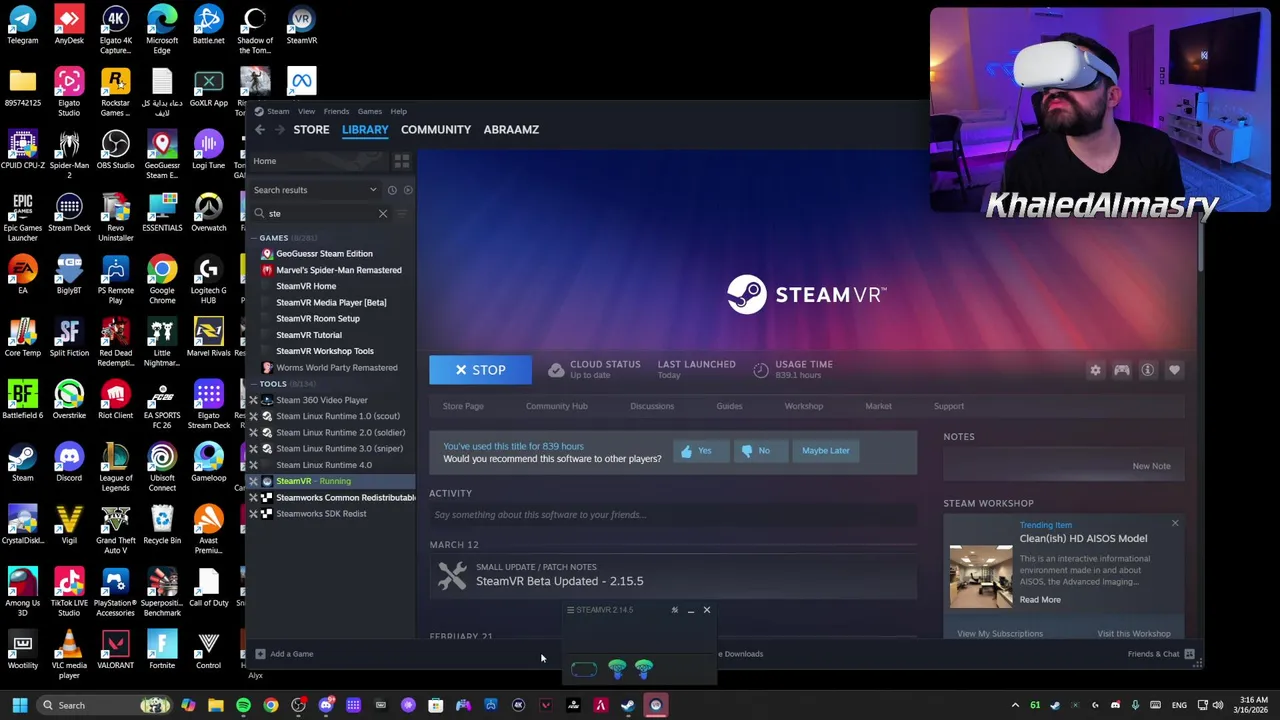Click Visit this Workshop link
1280x720 pixels.
click(1133, 633)
